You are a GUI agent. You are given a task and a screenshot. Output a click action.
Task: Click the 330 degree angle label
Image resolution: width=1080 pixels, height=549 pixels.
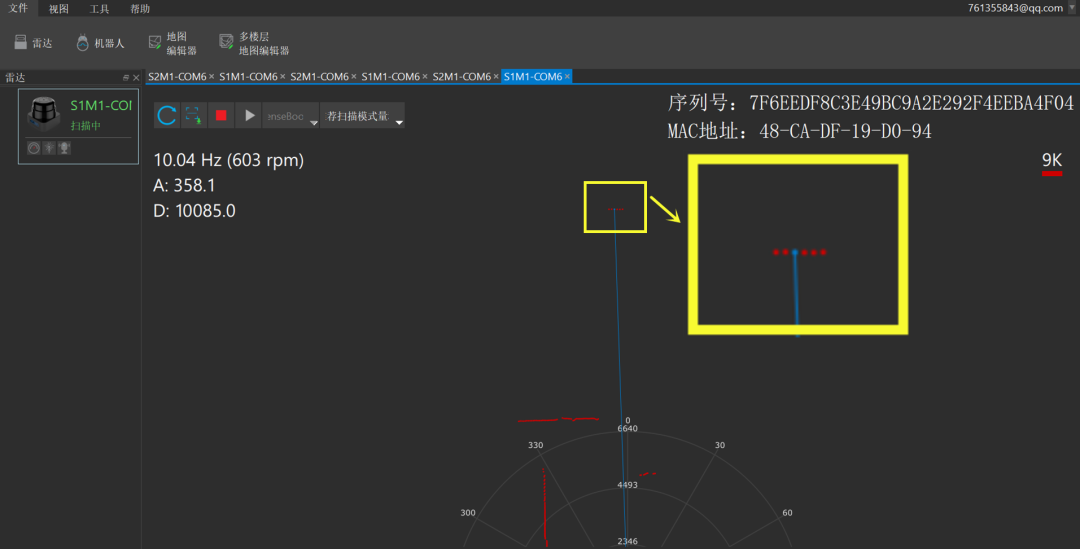click(x=536, y=446)
